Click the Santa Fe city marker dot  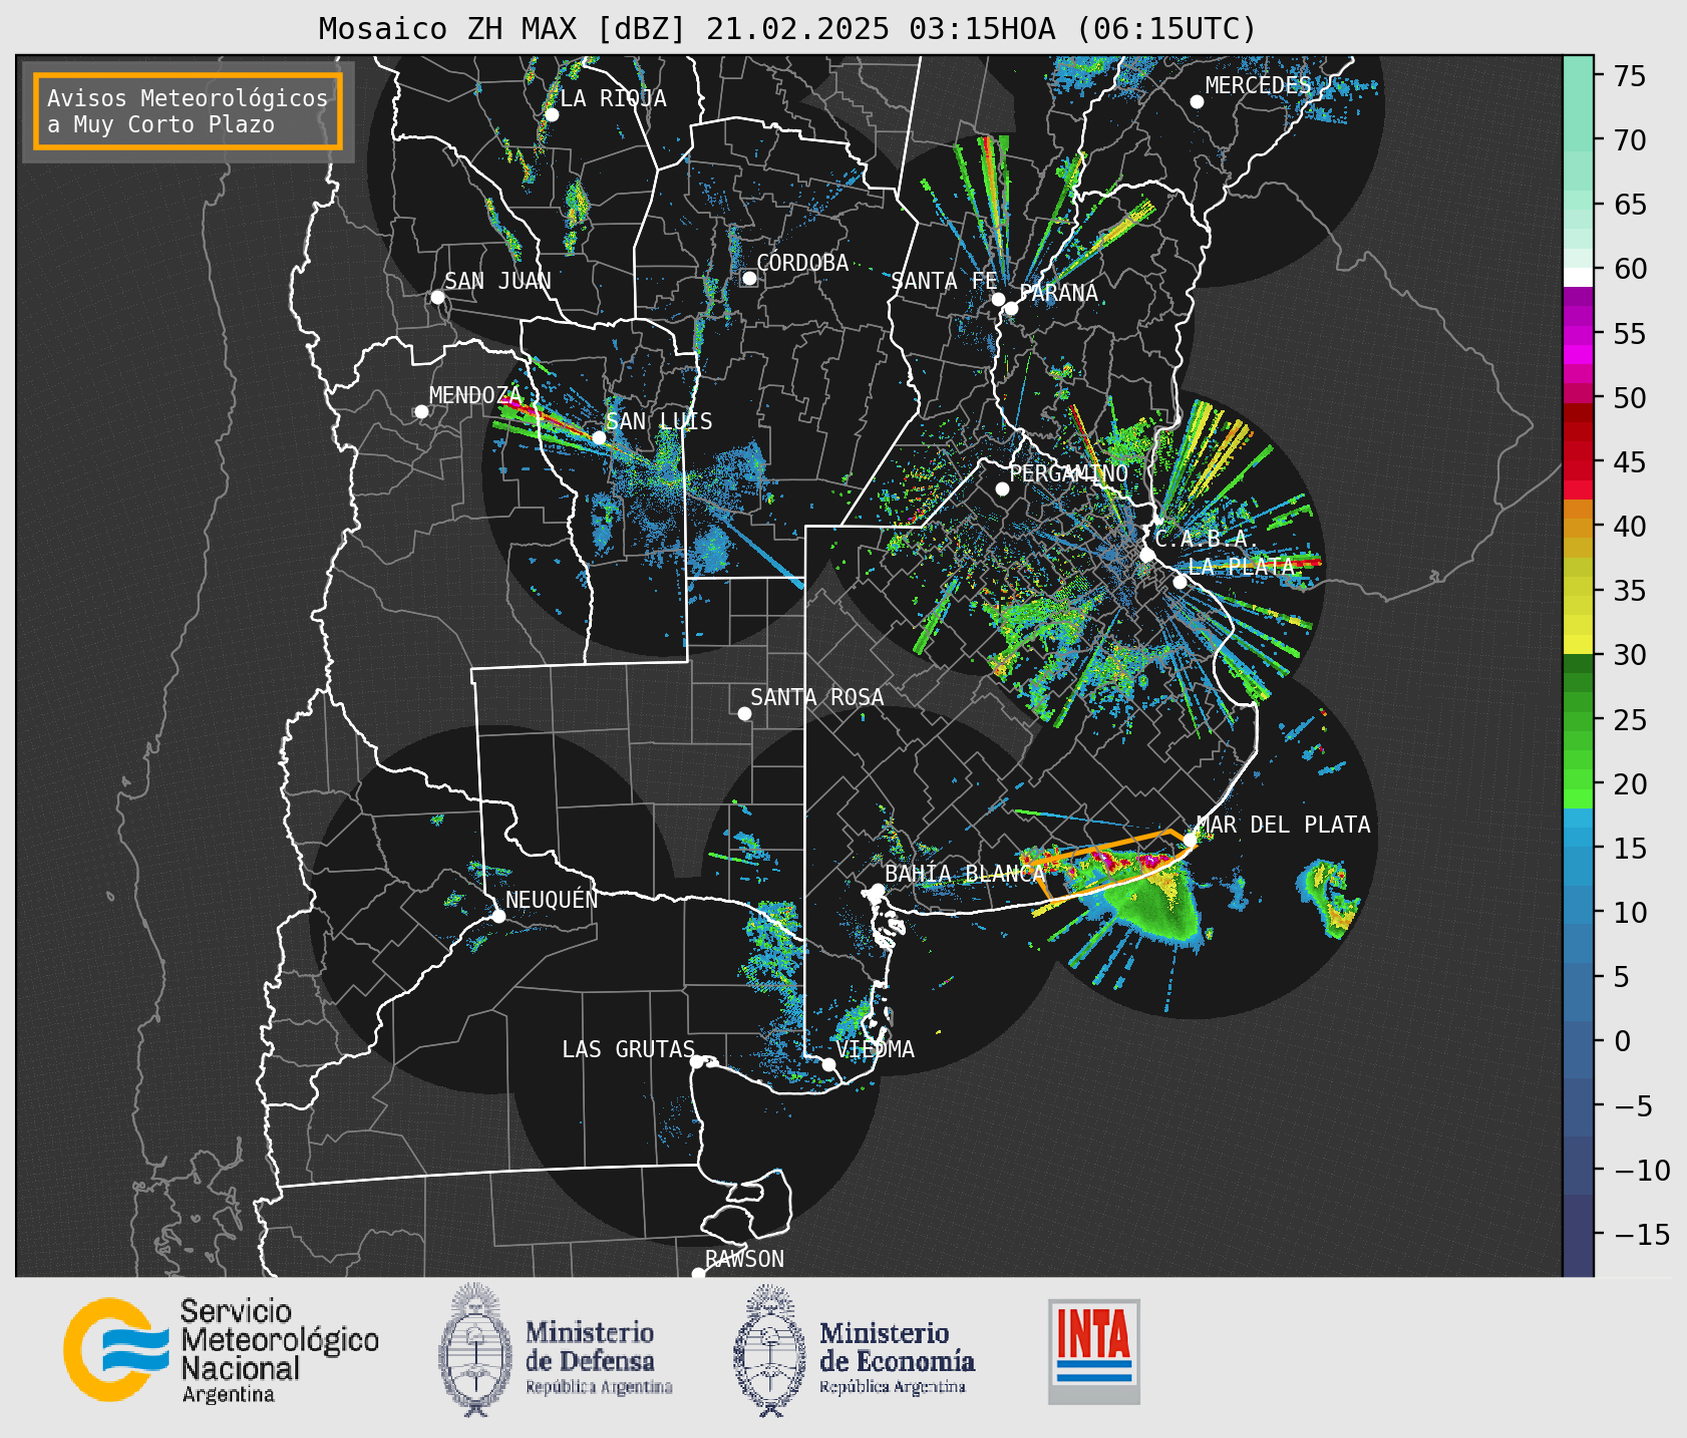point(998,299)
